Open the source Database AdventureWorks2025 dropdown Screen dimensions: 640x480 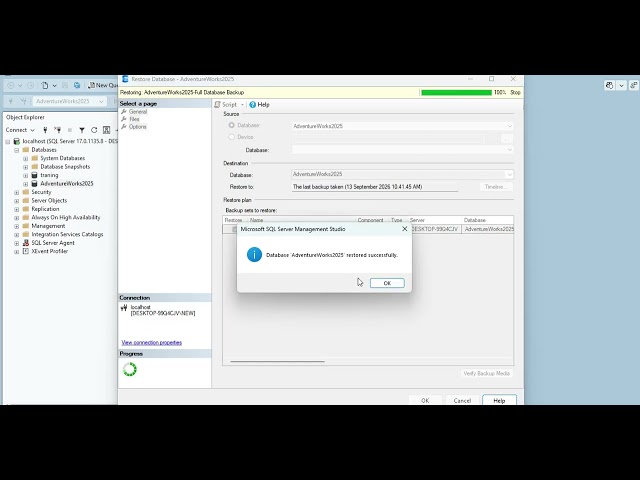pyautogui.click(x=402, y=126)
